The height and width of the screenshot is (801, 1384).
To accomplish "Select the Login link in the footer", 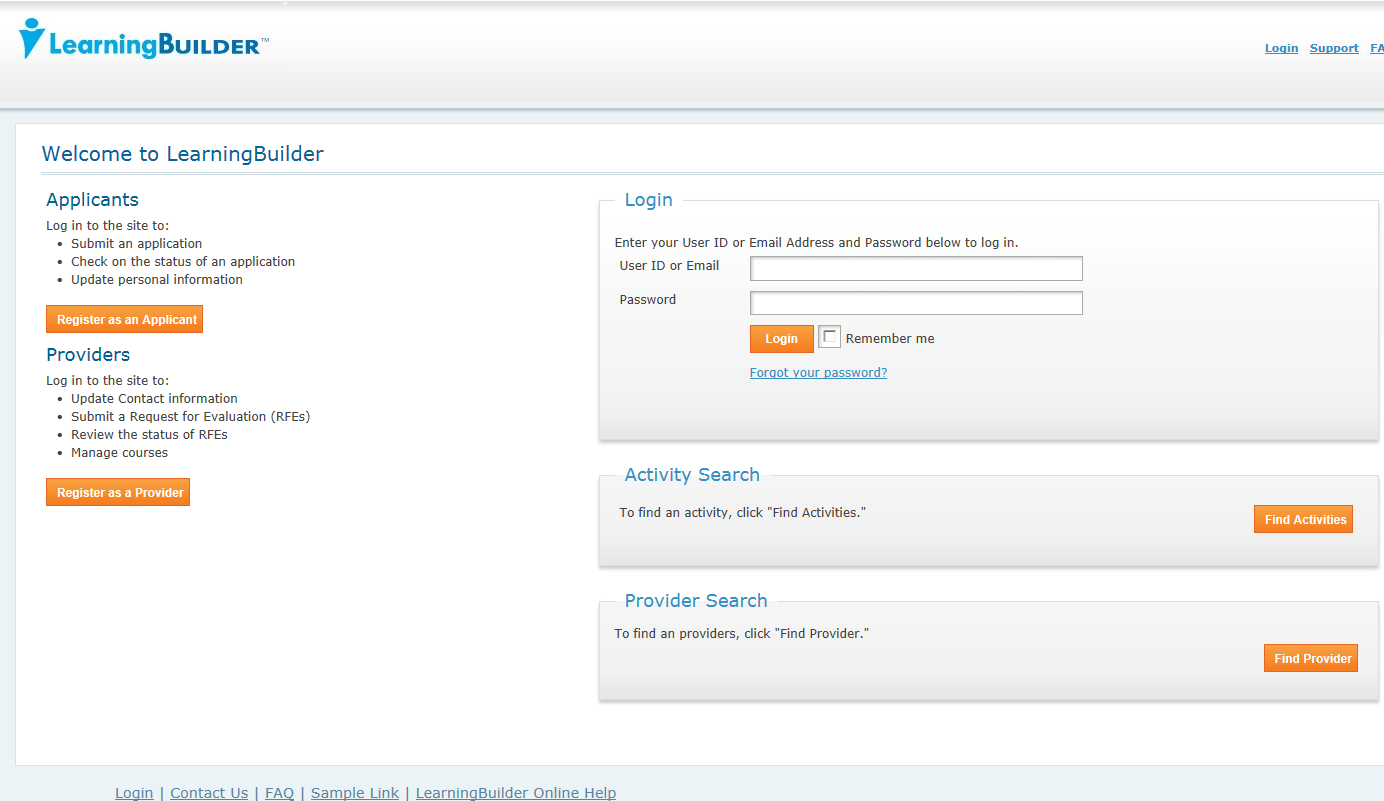I will click(x=134, y=793).
